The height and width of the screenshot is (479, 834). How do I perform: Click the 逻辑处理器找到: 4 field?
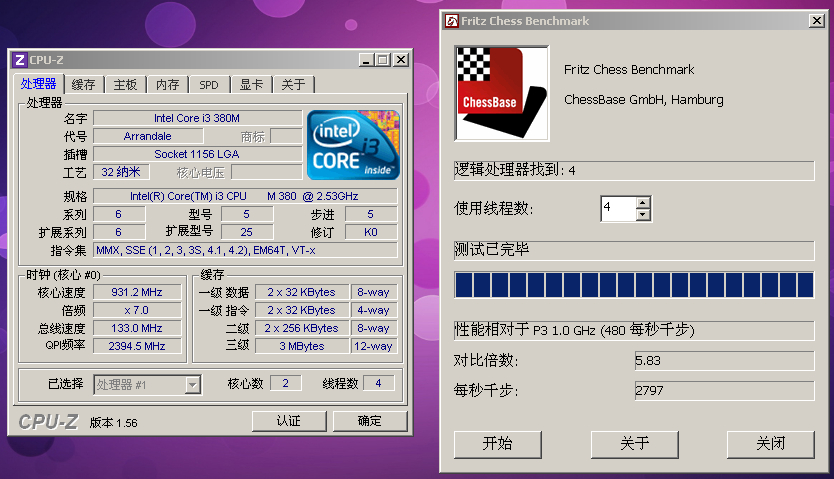click(x=634, y=171)
